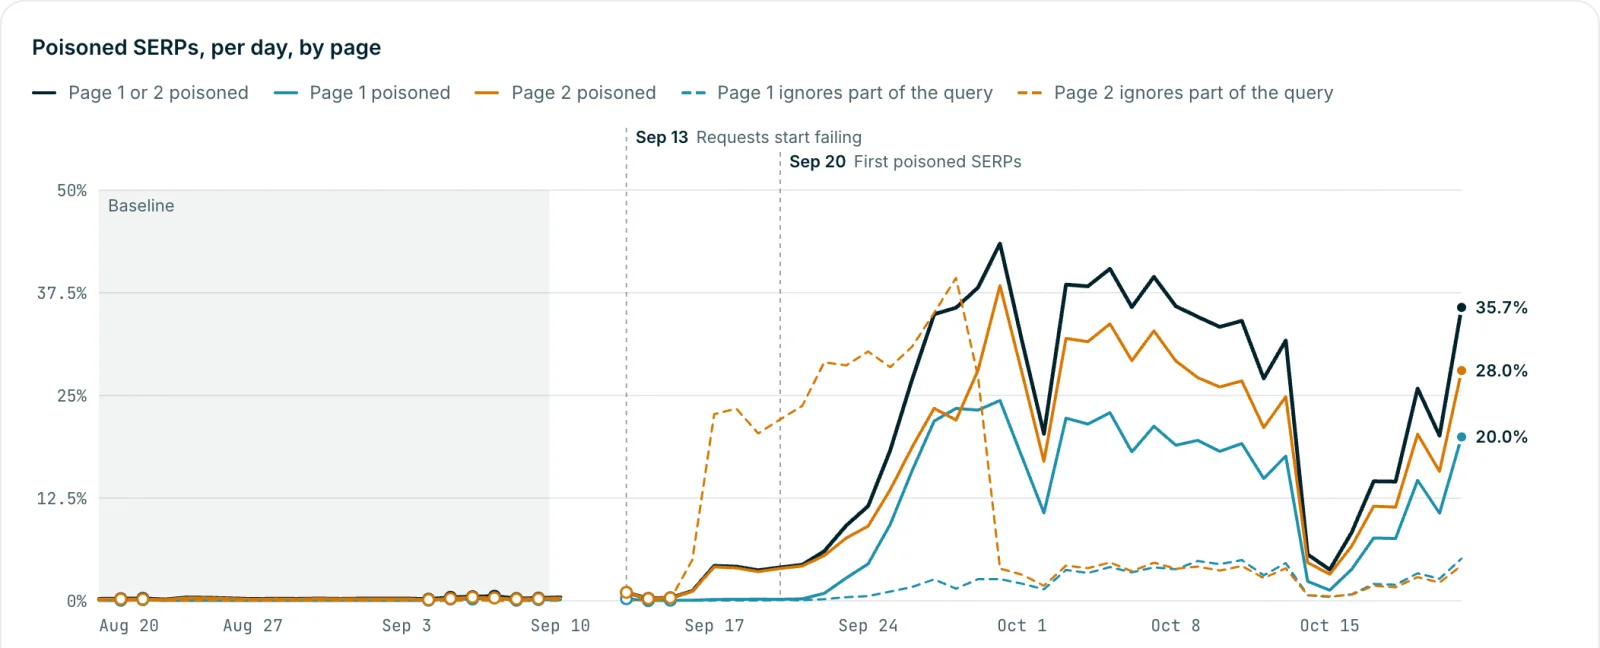Click the 'Sep 24' x-axis date label
1600x648 pixels.
click(868, 625)
